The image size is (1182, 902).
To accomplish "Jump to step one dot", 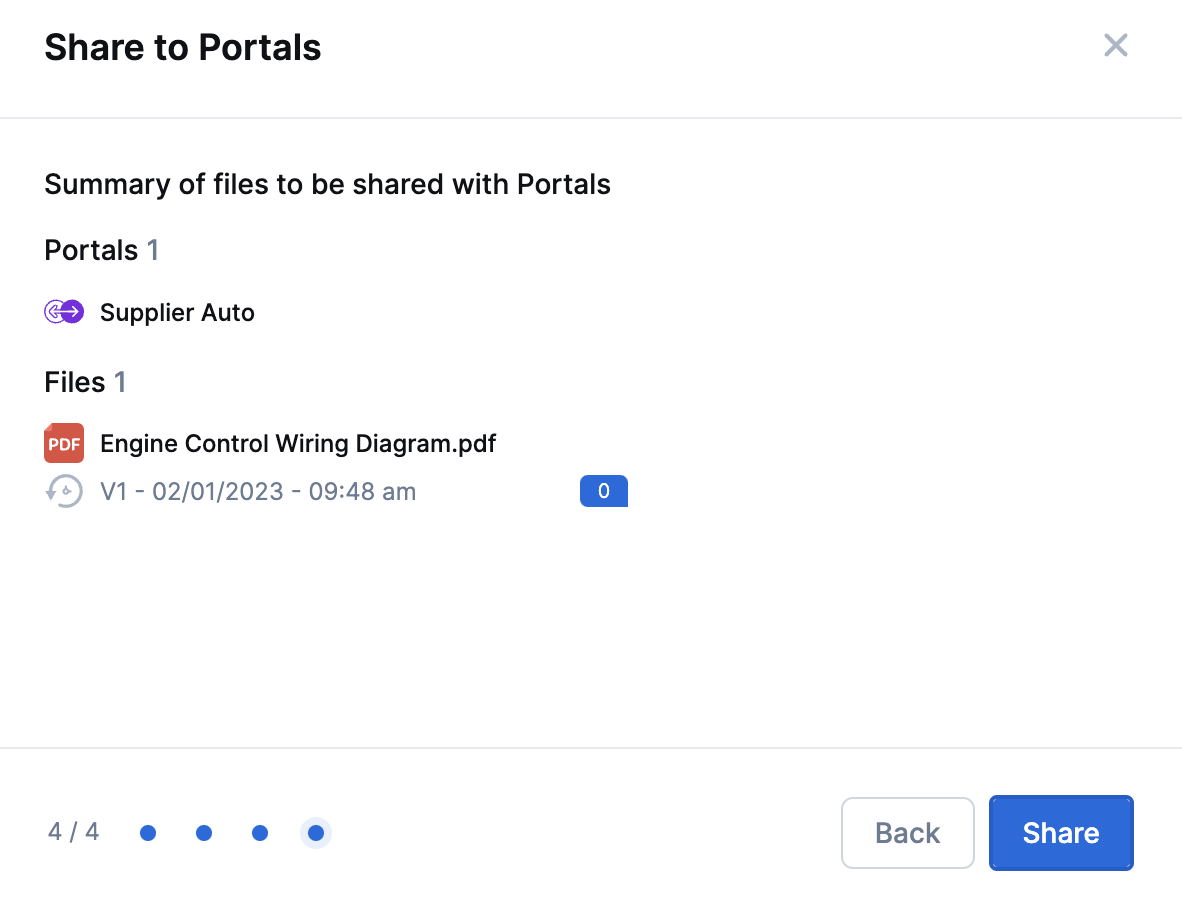I will pos(148,833).
